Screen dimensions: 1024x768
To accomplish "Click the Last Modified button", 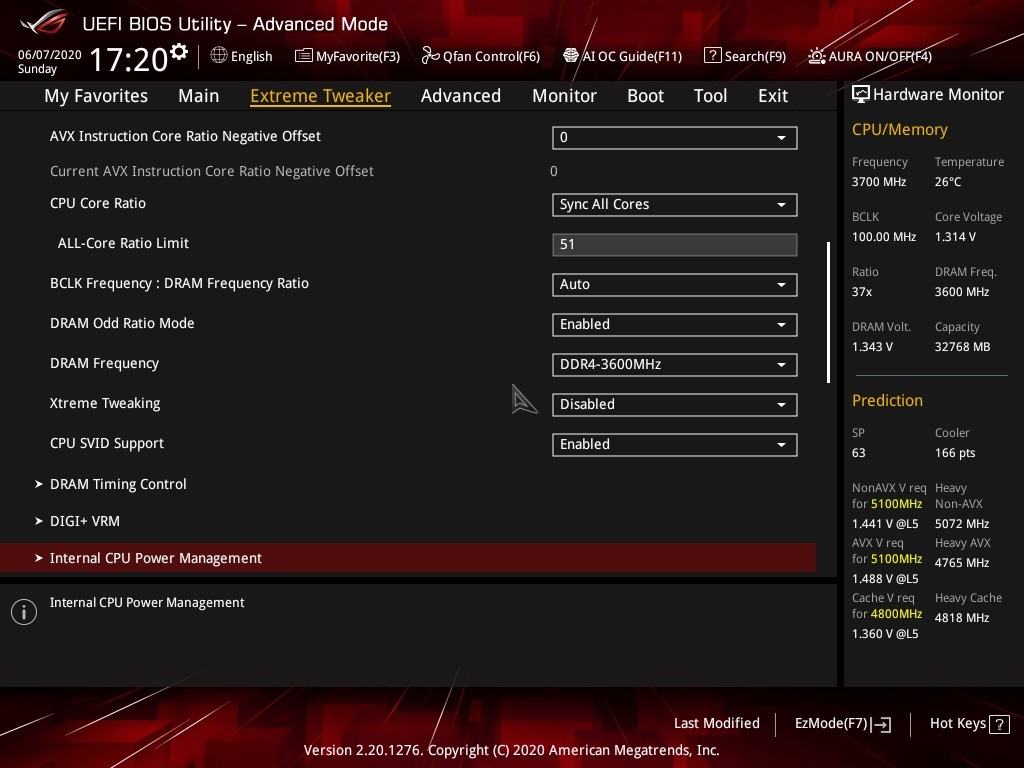I will pos(716,724).
